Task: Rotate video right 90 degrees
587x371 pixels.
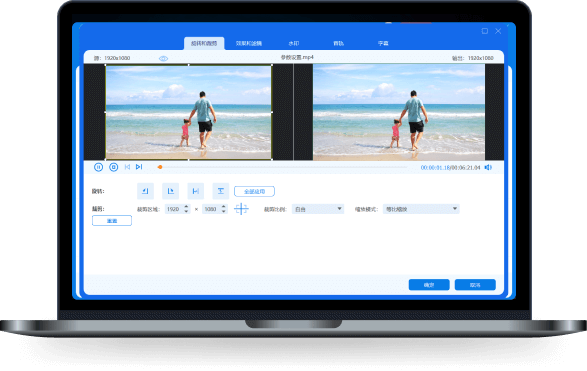Action: click(x=170, y=191)
